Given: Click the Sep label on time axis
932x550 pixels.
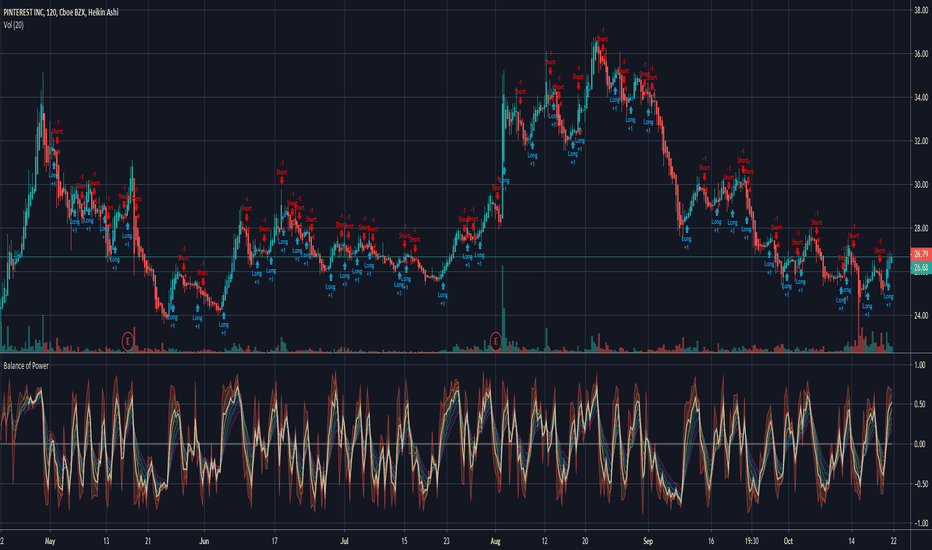Looking at the screenshot, I should click(648, 541).
